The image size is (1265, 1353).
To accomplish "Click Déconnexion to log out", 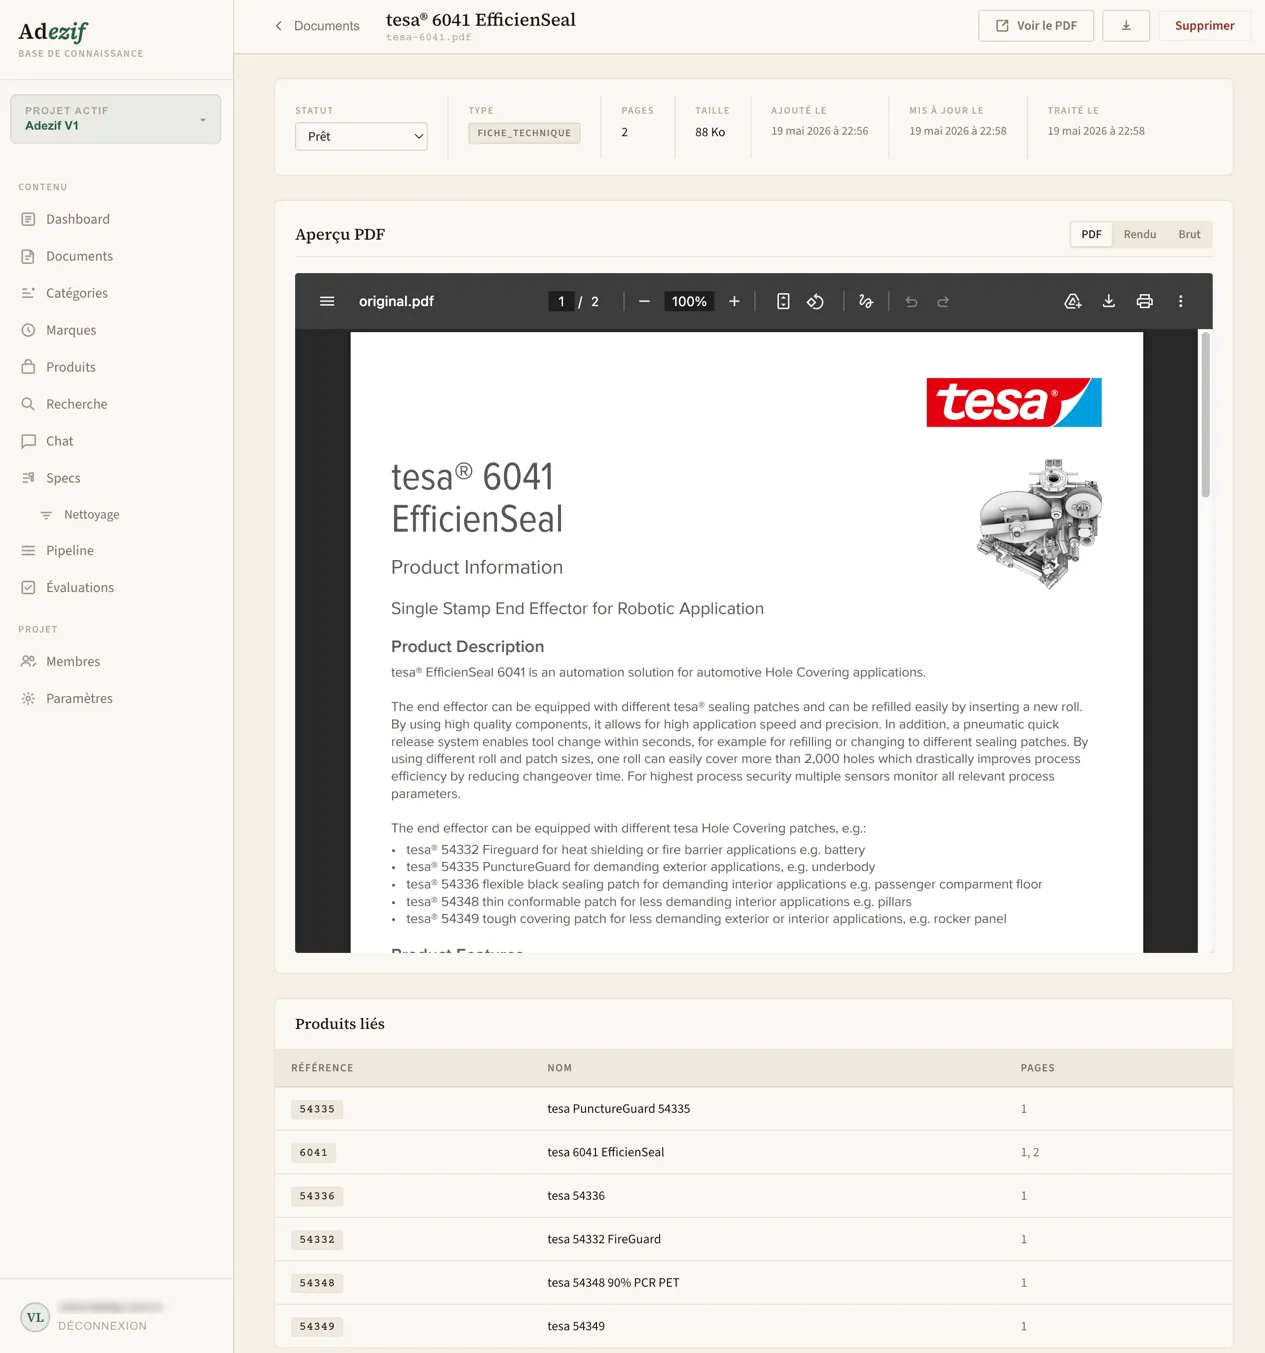I will pos(102,1326).
